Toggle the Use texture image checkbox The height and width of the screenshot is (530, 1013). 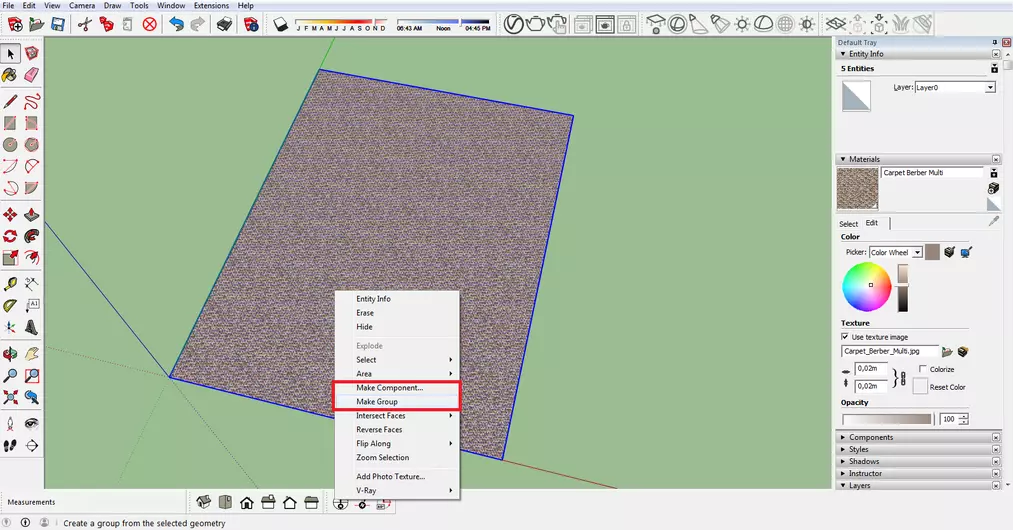[845, 337]
